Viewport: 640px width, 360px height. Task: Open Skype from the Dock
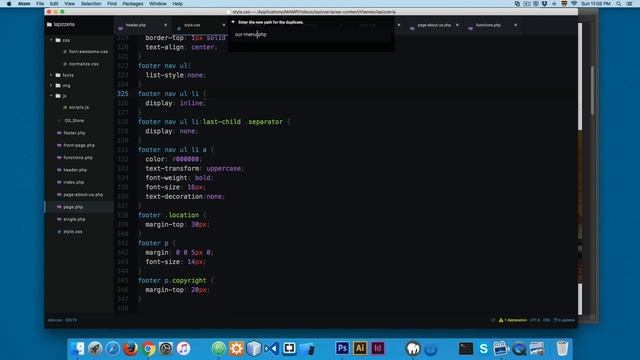484,349
